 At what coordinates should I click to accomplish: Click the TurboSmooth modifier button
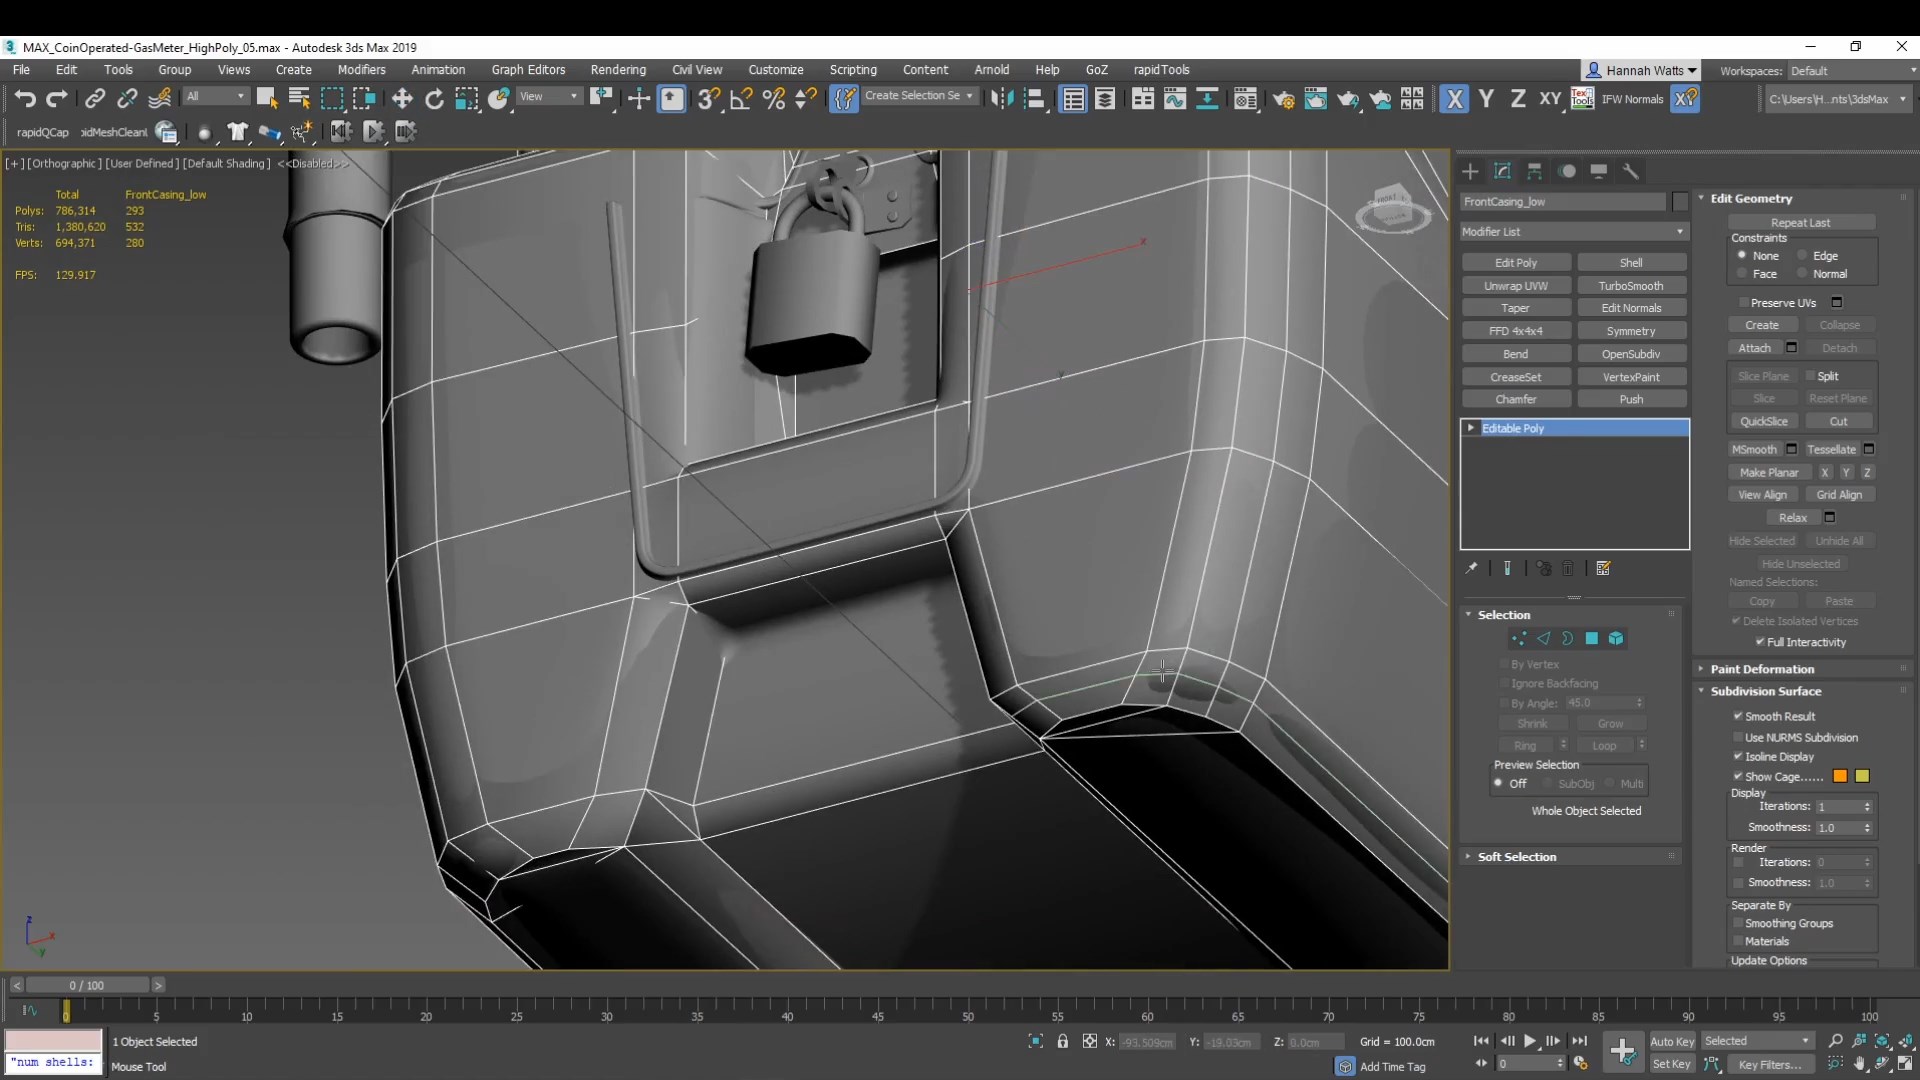tap(1630, 286)
